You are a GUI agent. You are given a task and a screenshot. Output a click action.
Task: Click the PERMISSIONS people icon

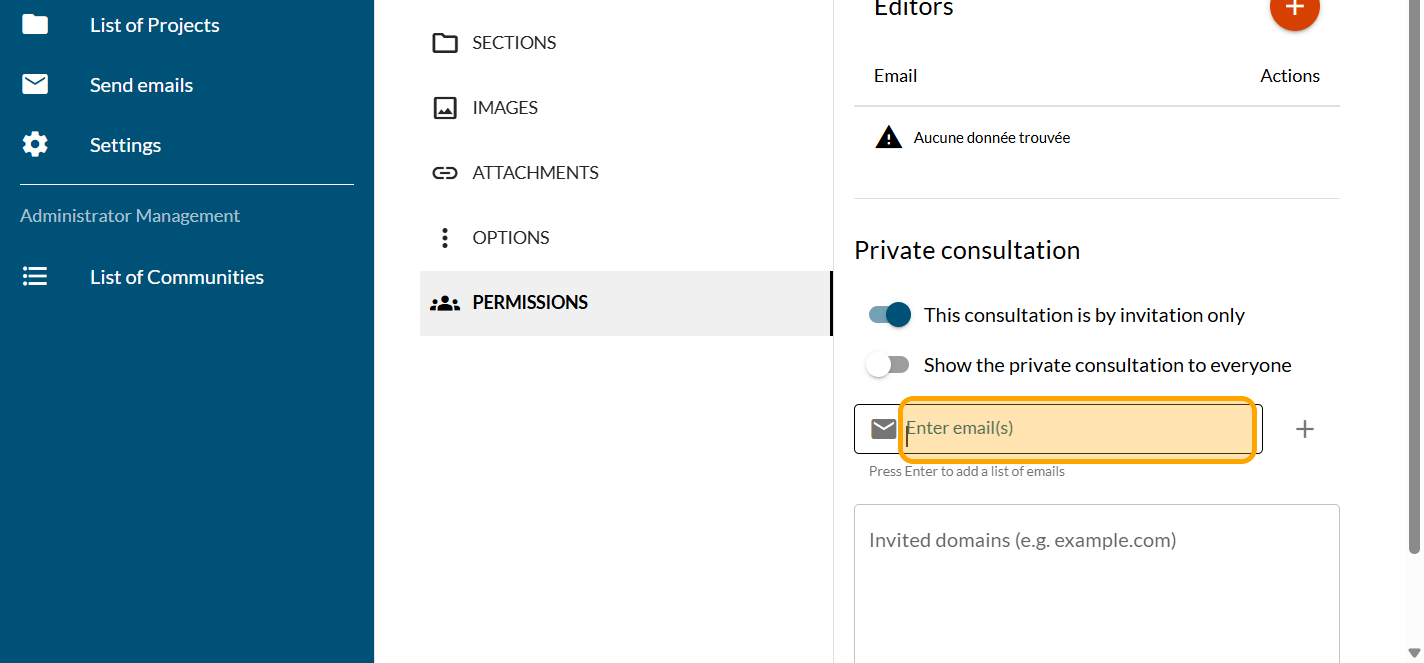click(445, 303)
